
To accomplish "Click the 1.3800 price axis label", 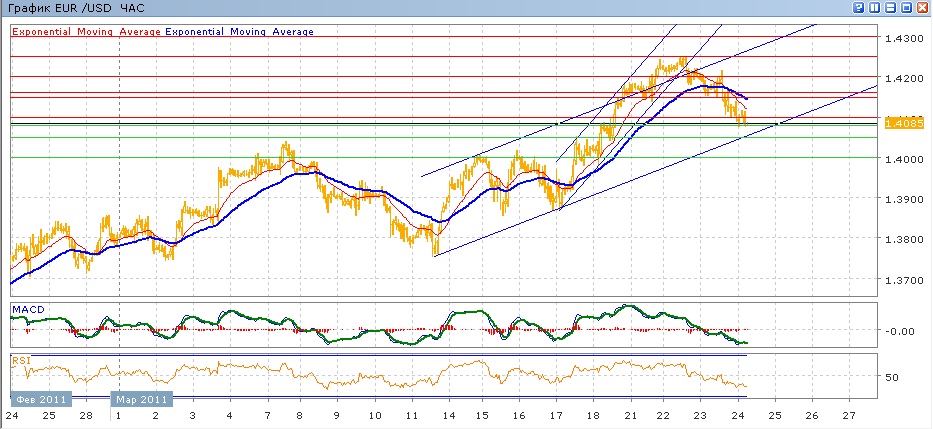I will click(x=903, y=240).
